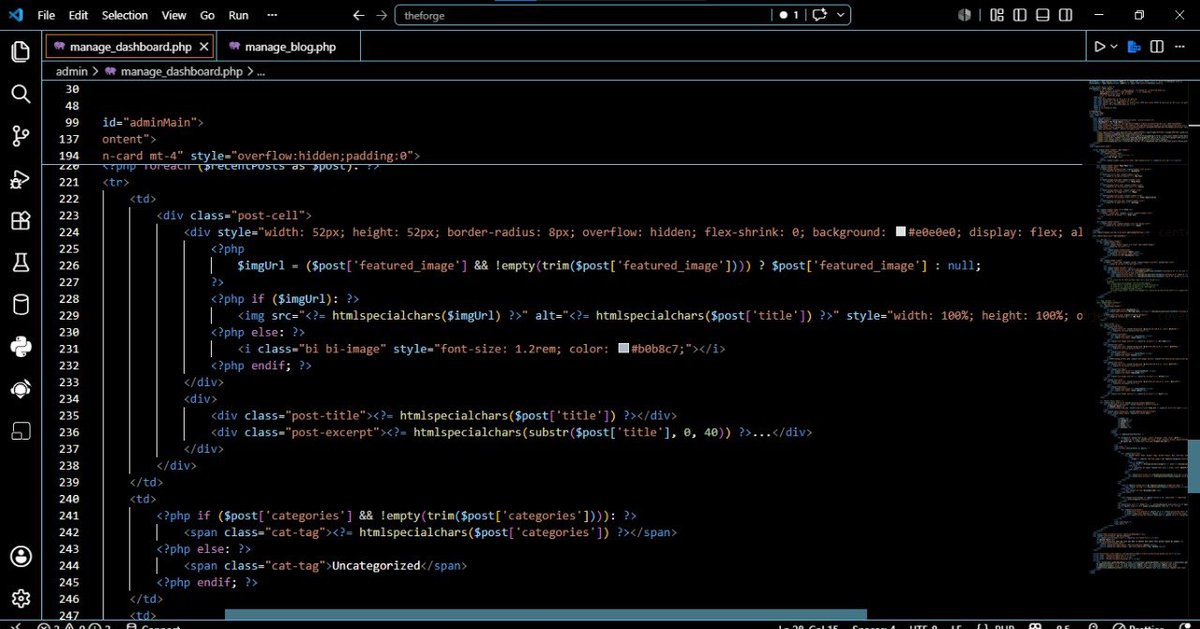
Task: Open the headset-shaped assistant view
Action: (x=20, y=389)
